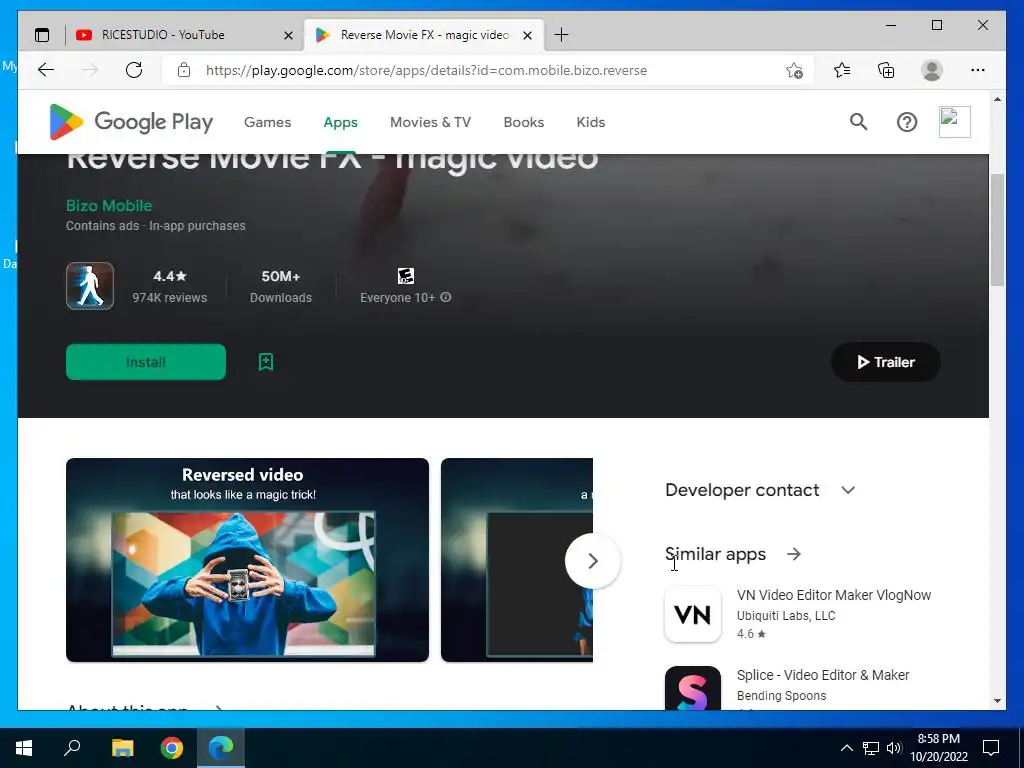Open the tab actions menu icon
This screenshot has height=768, width=1024.
pos(42,35)
